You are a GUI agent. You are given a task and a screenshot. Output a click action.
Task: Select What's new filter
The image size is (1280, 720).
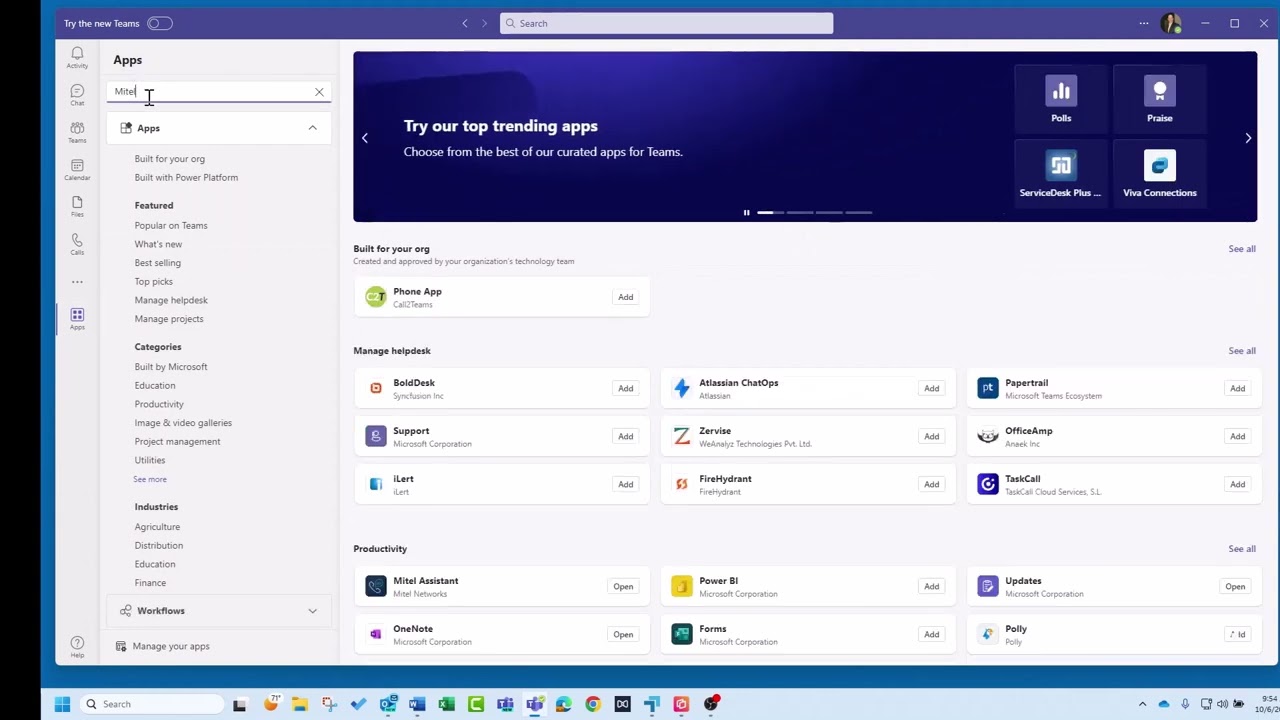pos(158,244)
